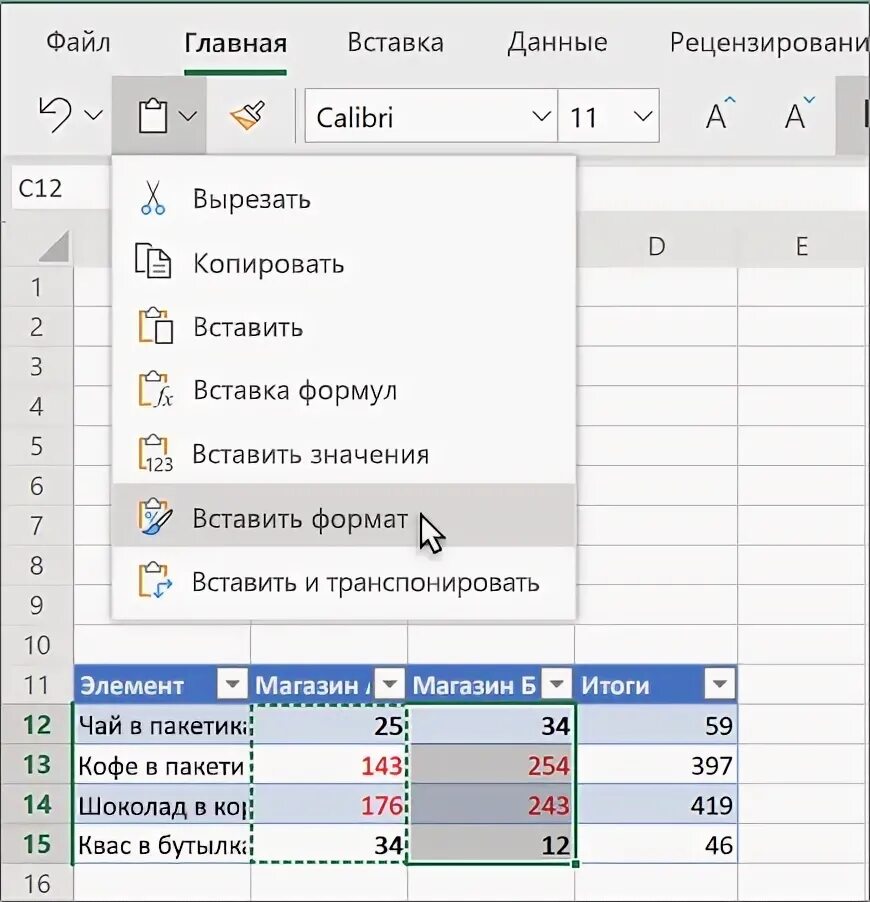Viewport: 870px width, 902px height.
Task: Open the Магазин Б column filter dropdown
Action: [556, 685]
